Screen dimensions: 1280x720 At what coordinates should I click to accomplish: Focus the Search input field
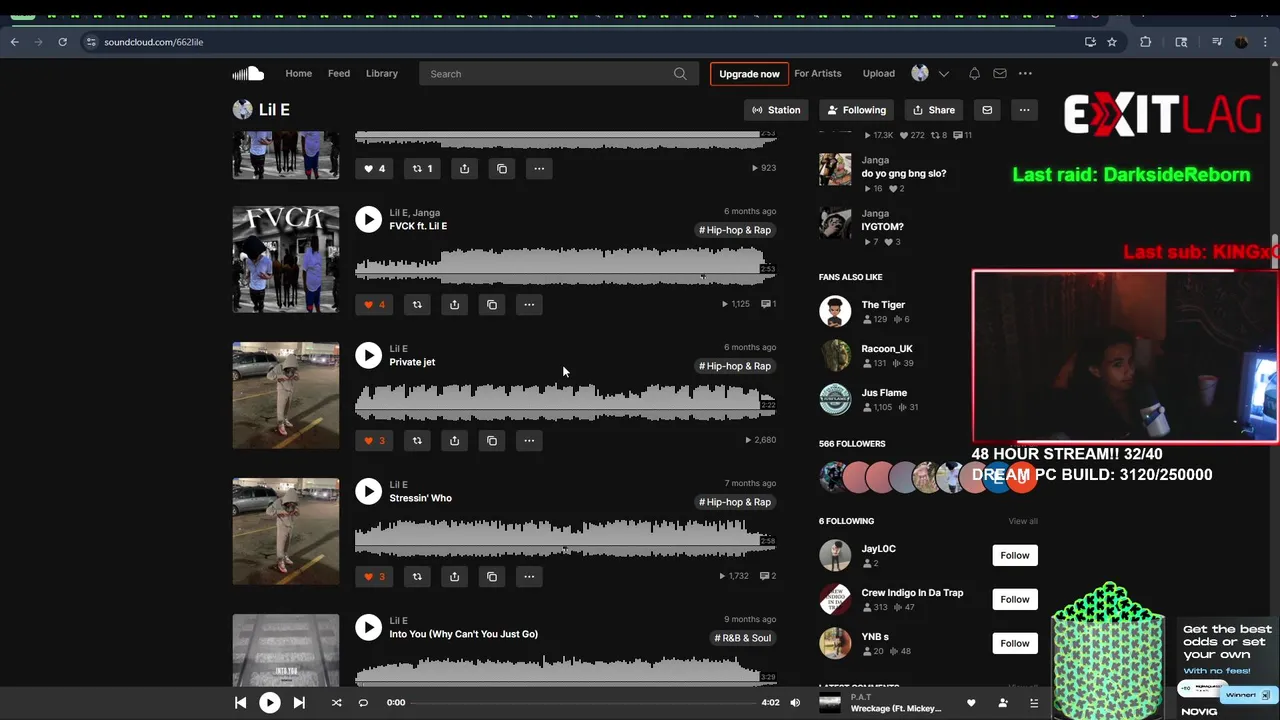click(557, 73)
